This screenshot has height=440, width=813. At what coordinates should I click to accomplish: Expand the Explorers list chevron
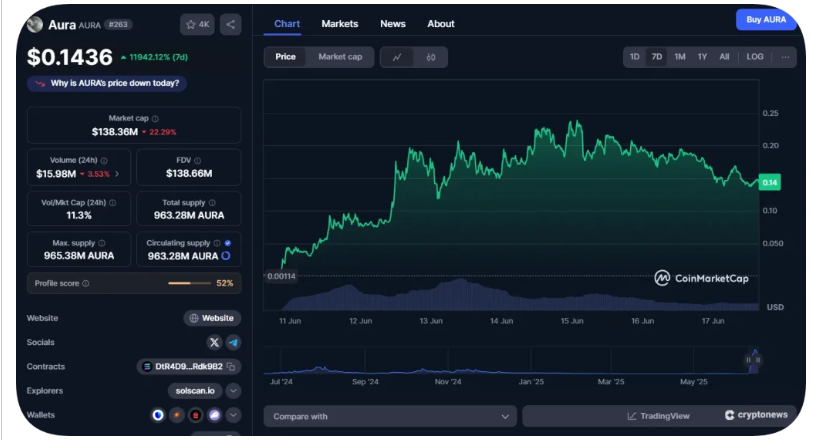(x=233, y=391)
